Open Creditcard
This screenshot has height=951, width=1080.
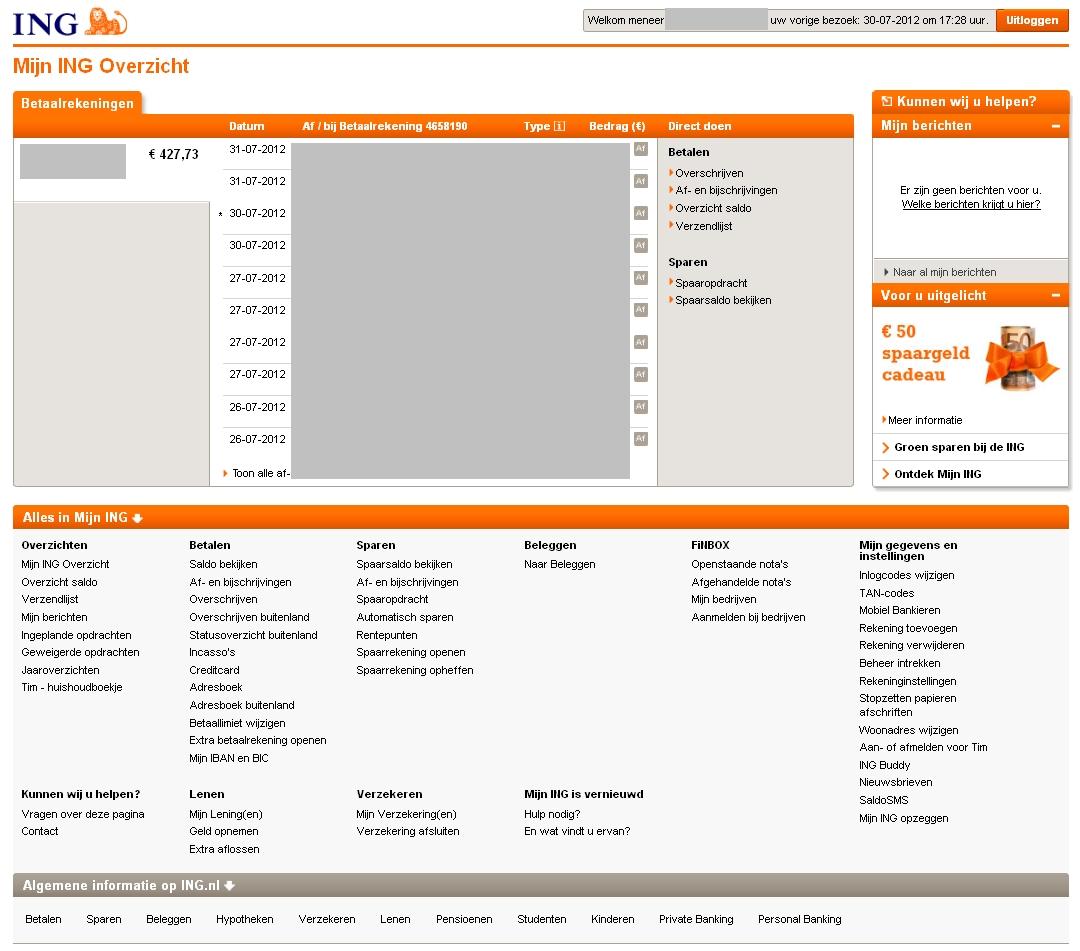[x=214, y=670]
